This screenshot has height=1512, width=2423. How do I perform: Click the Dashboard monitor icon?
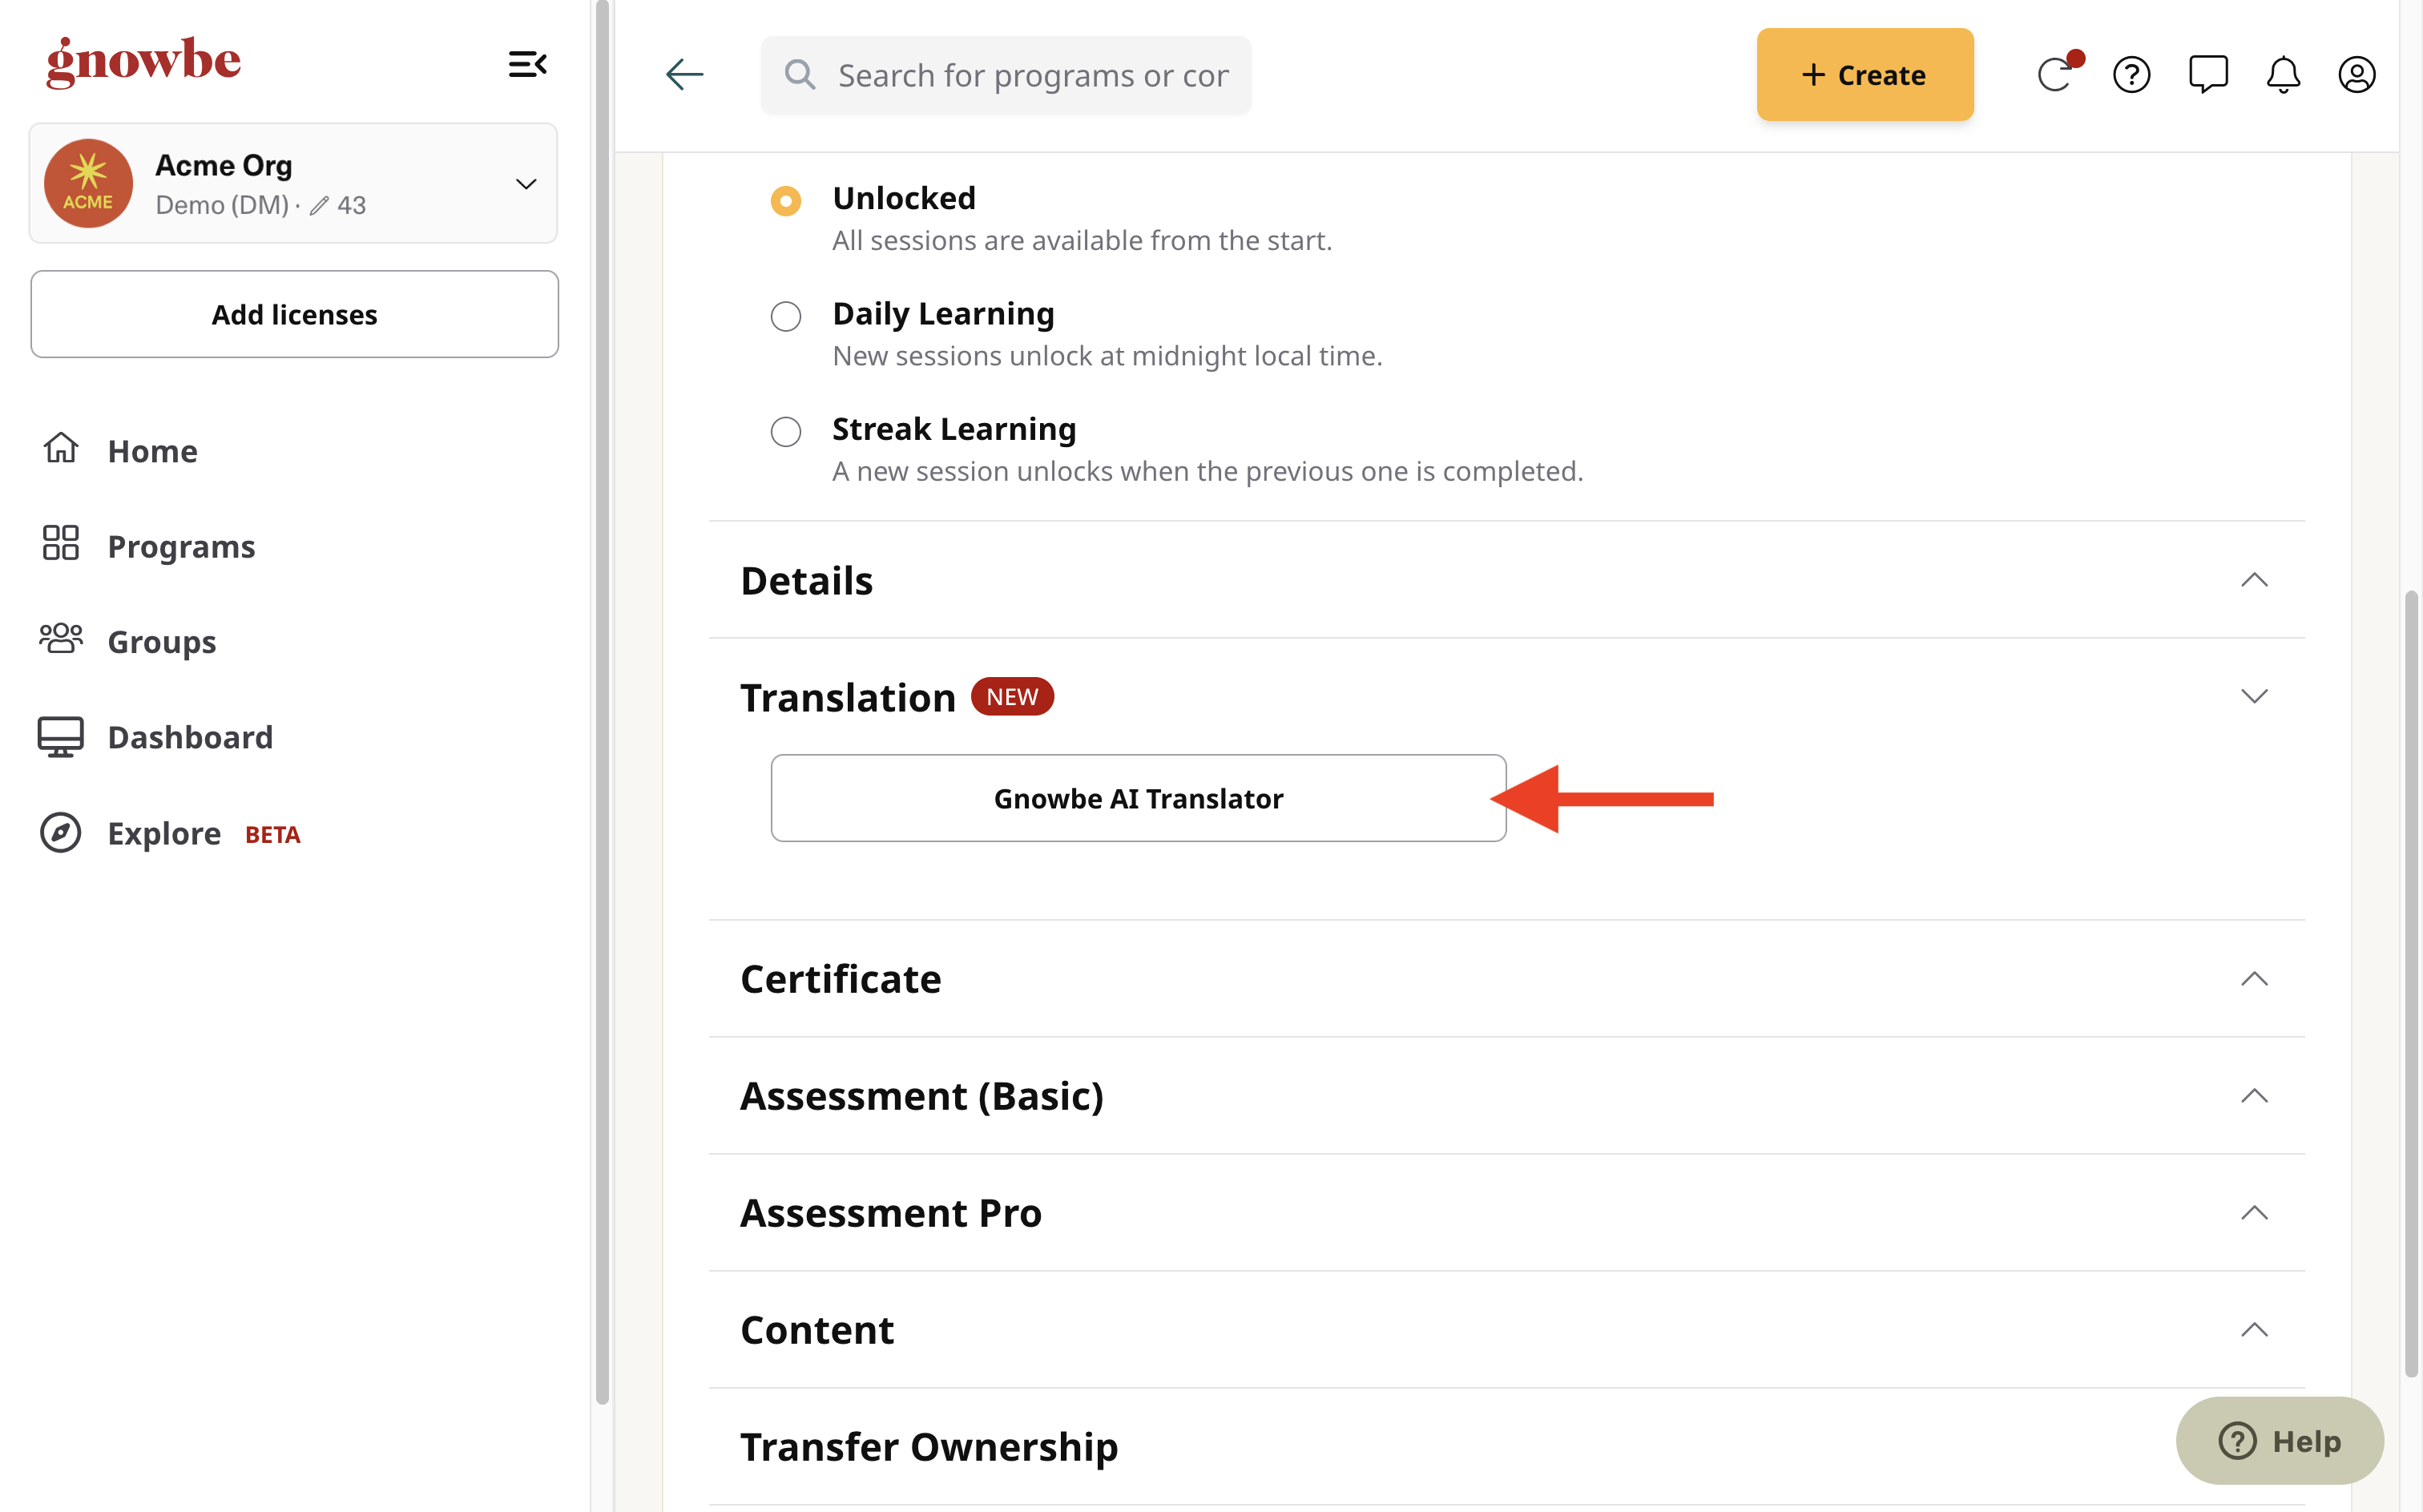[61, 737]
